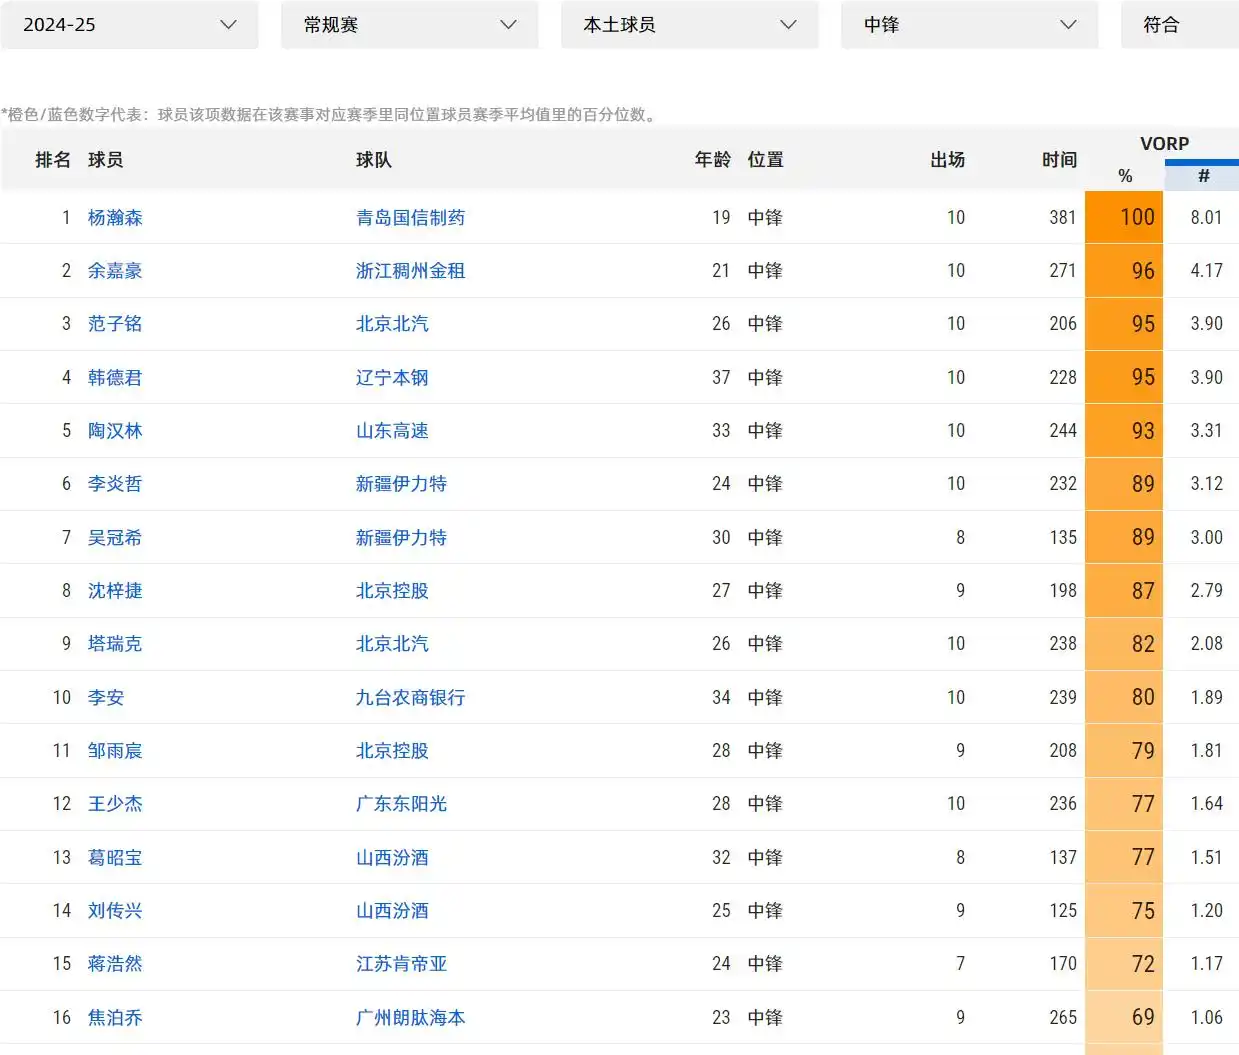Open player 李炎哲 profile
The image size is (1239, 1055).
coord(115,484)
